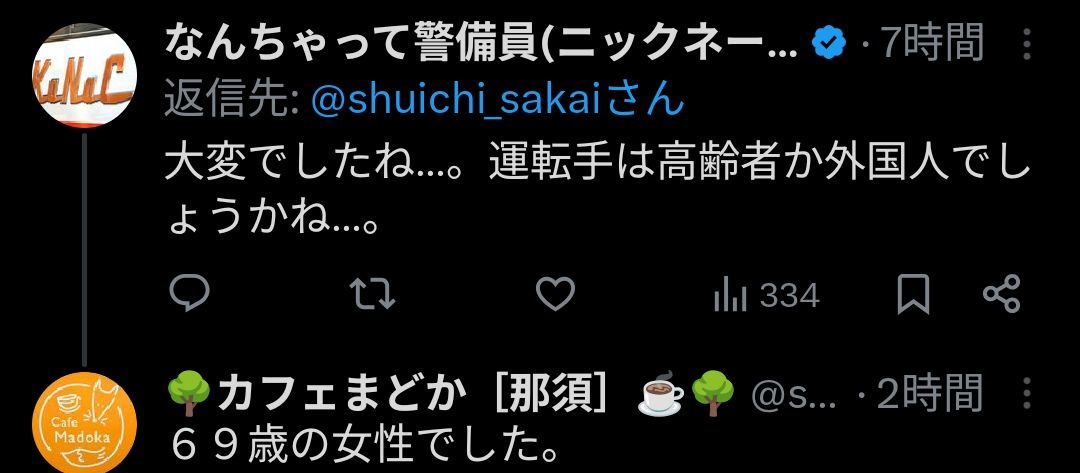Open the truncated @s... handle
Screen dimensions: 1080x473
pos(793,395)
